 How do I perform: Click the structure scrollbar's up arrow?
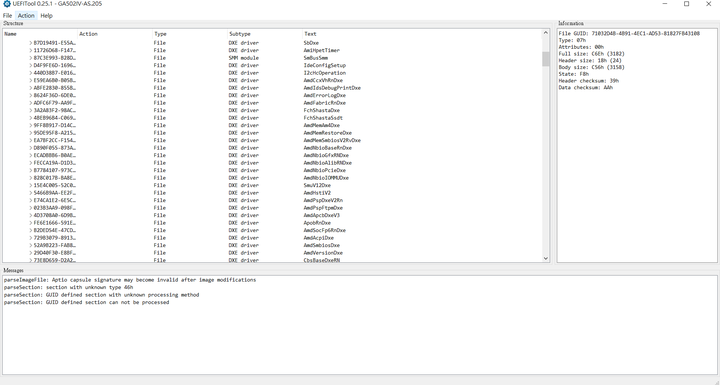(x=546, y=33)
